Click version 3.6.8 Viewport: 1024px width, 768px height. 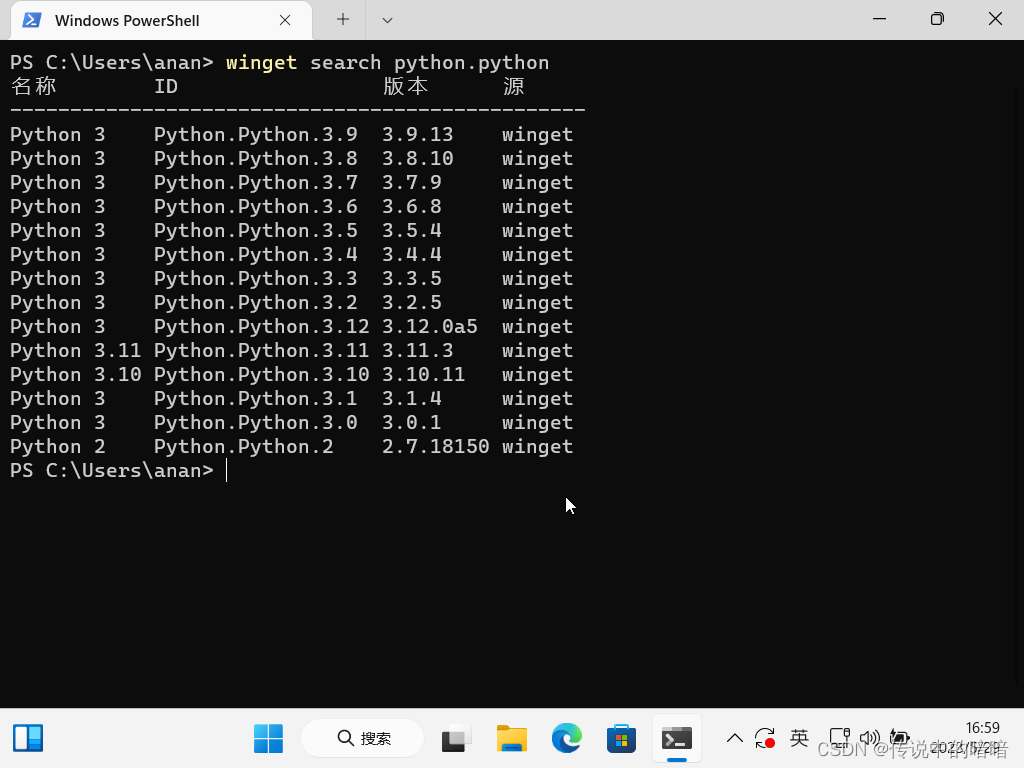[x=411, y=207]
